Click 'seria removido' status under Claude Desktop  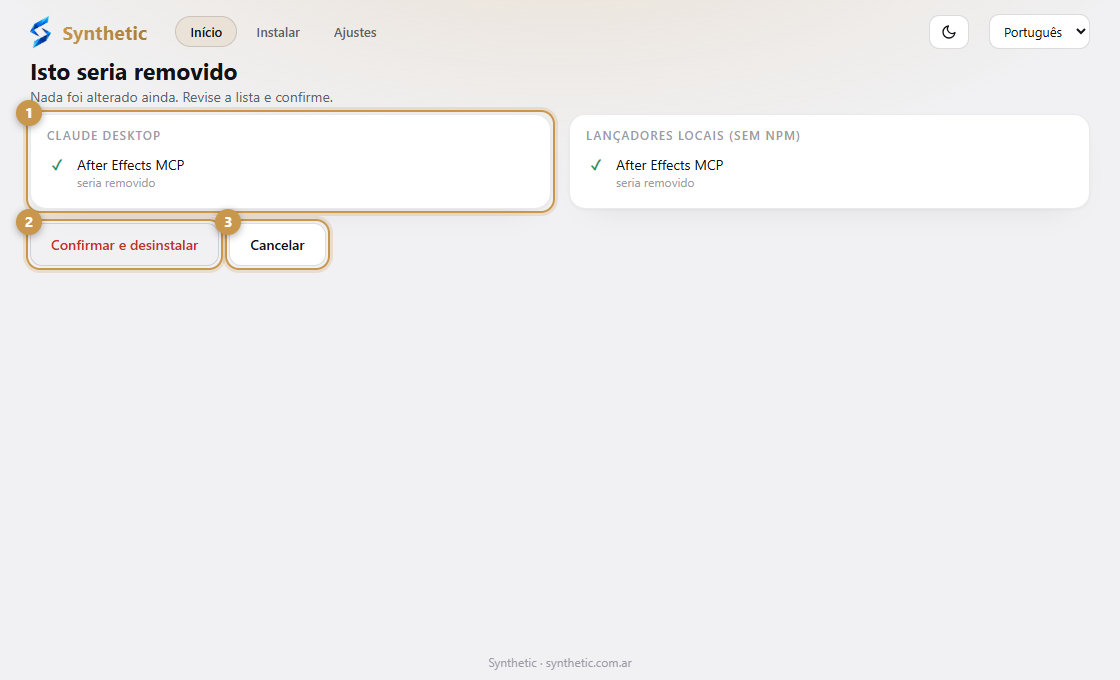pyautogui.click(x=116, y=183)
